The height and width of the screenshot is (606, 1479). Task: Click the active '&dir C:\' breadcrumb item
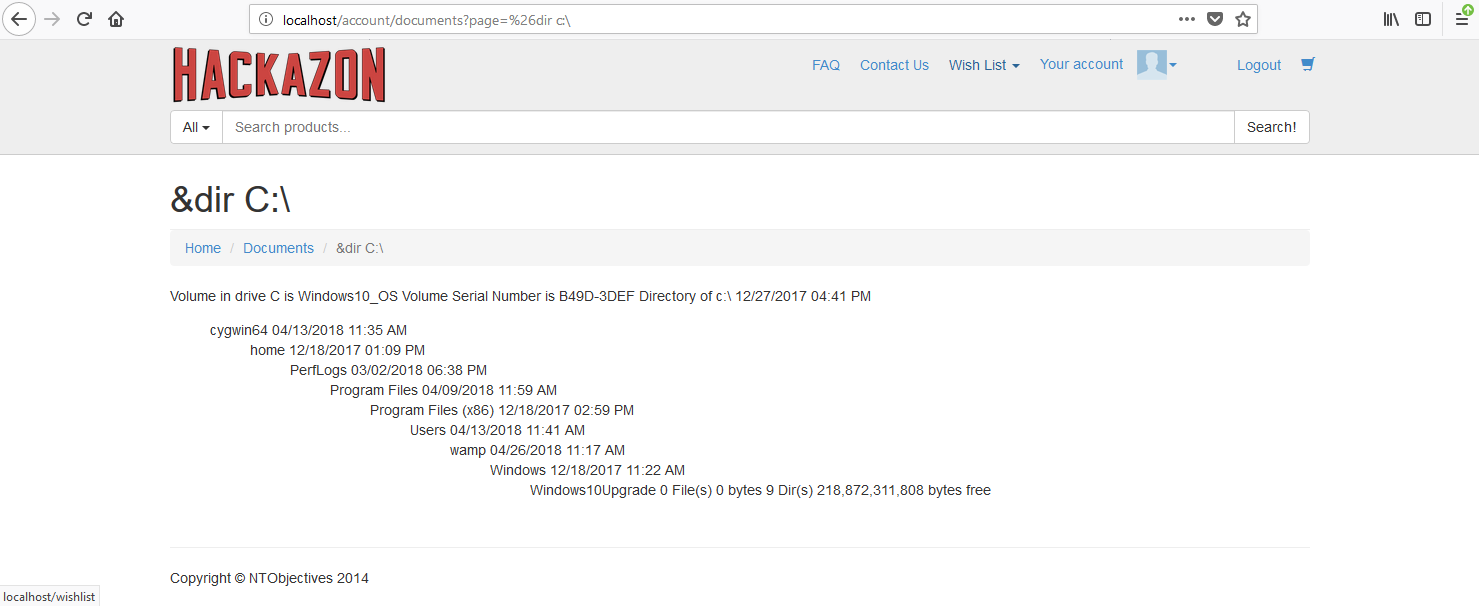coord(359,248)
